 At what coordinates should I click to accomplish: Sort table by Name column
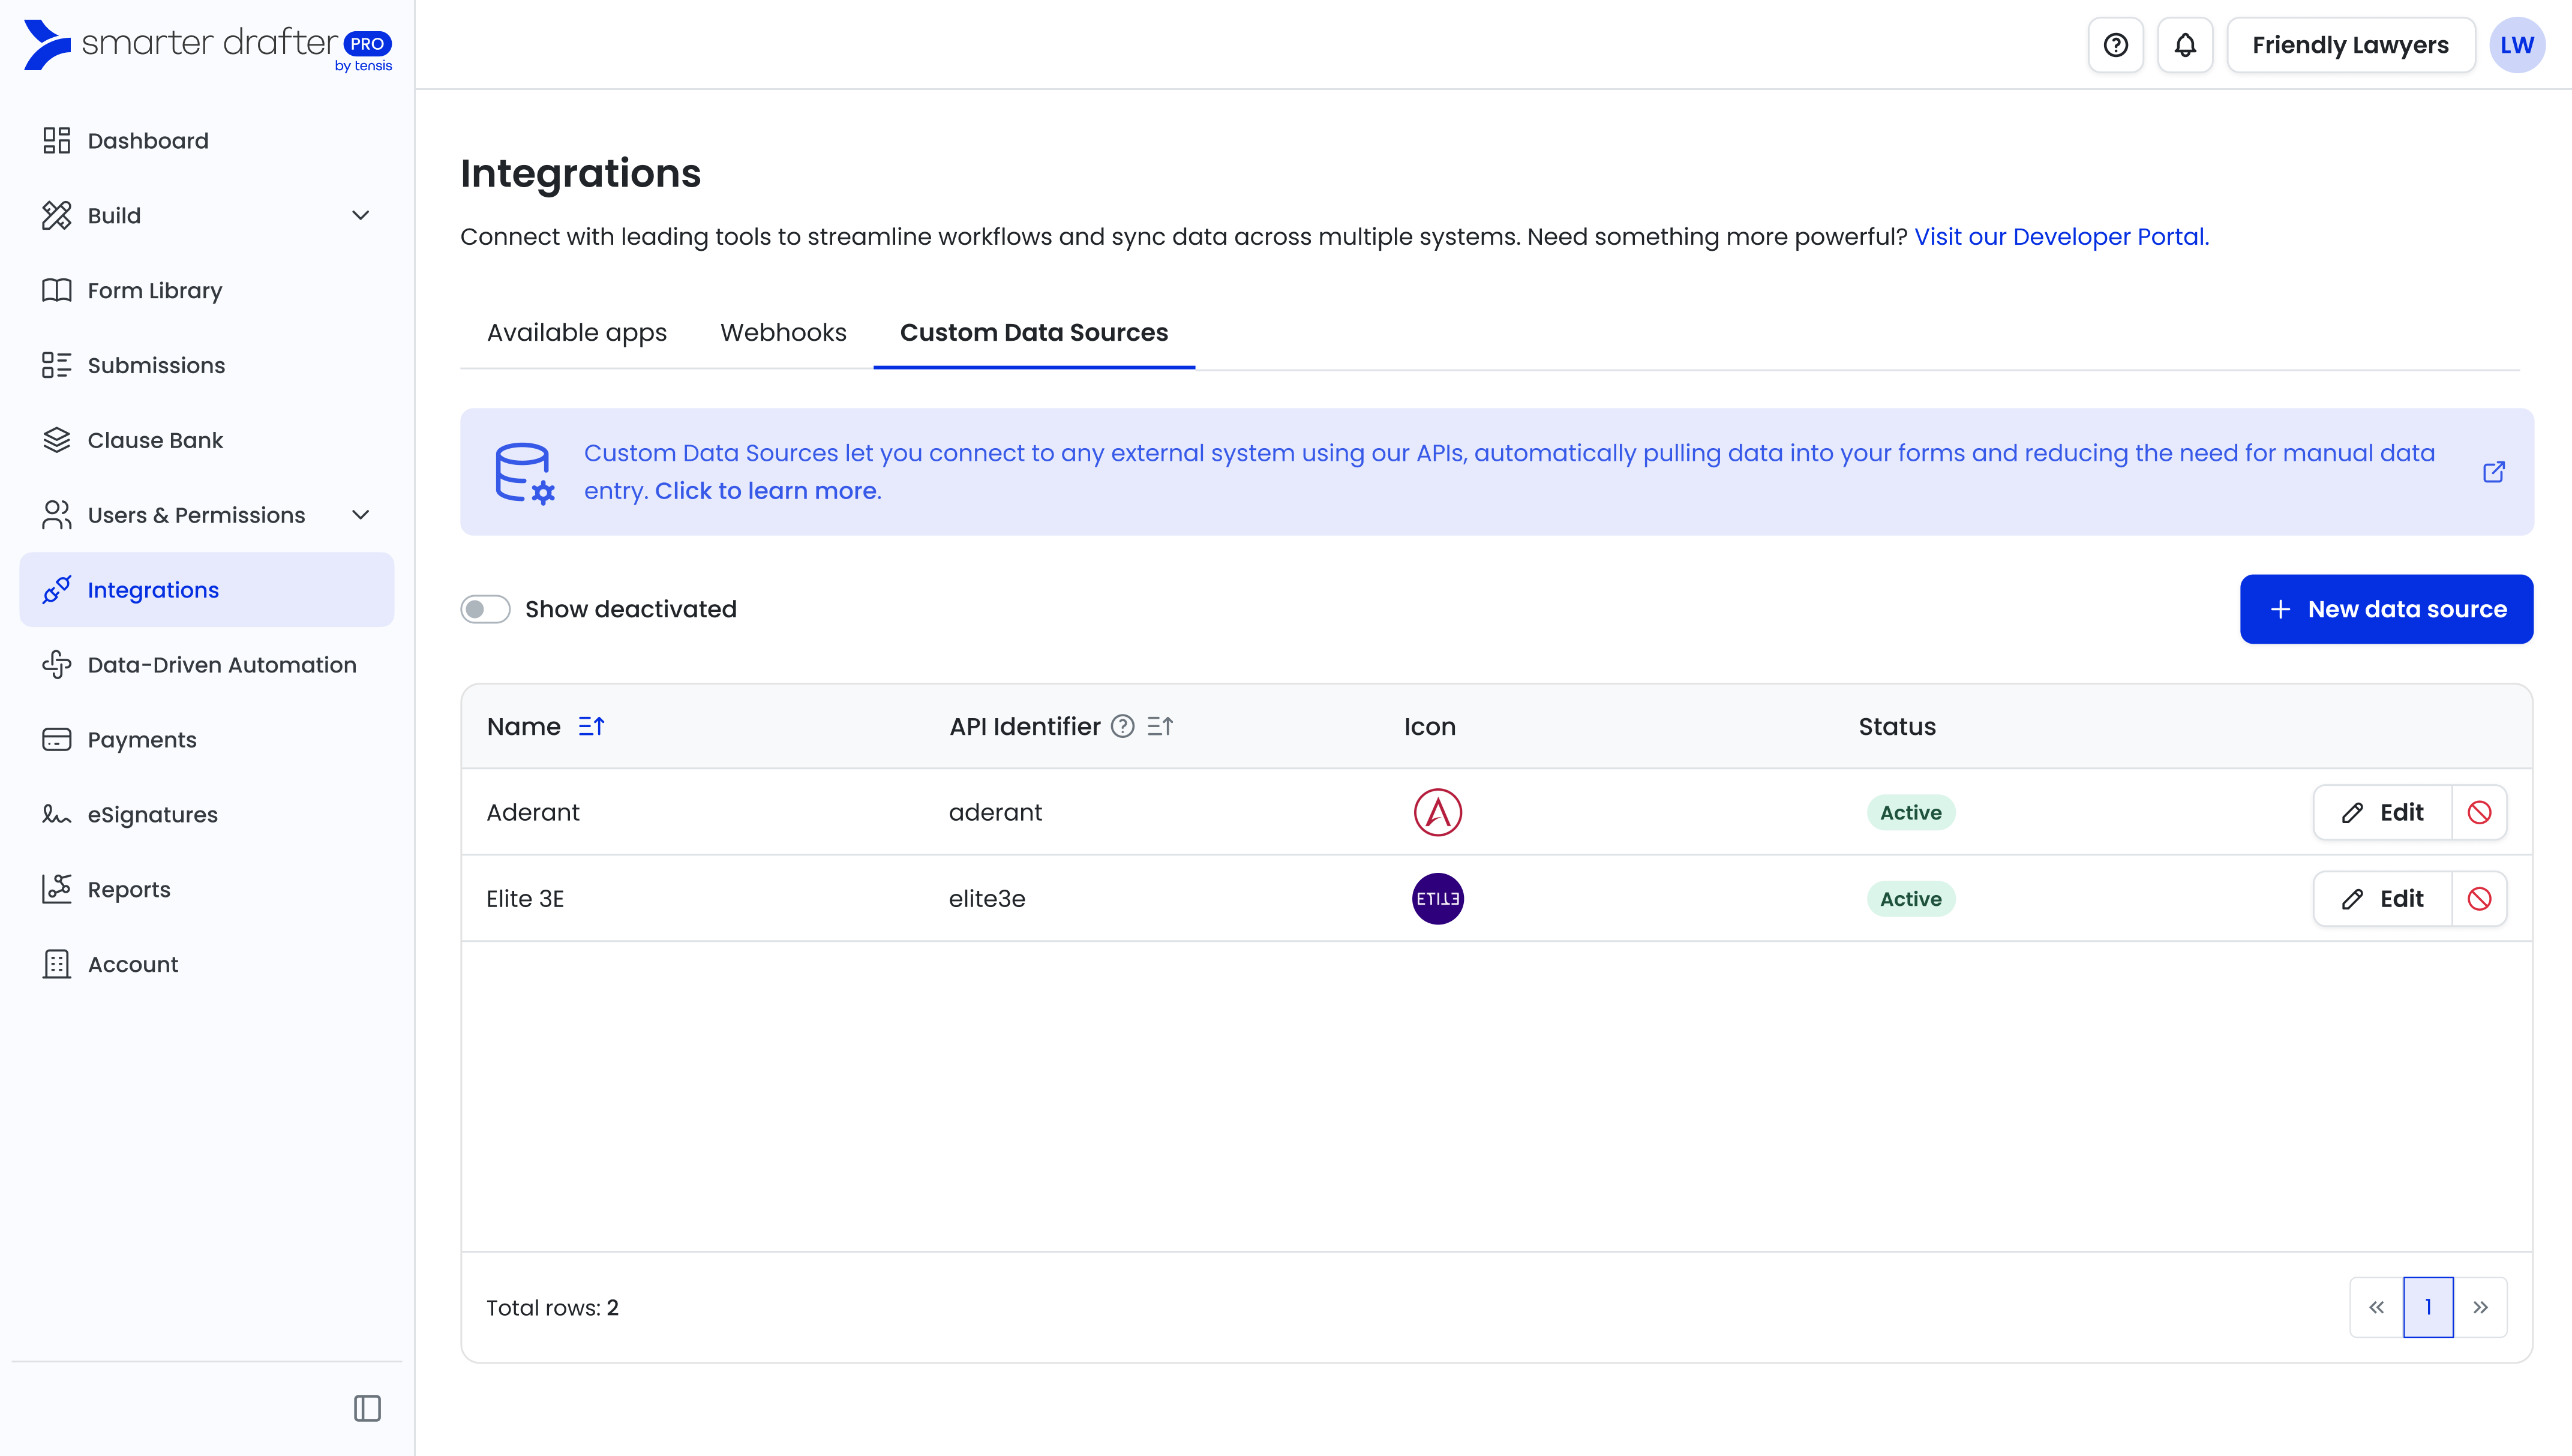click(x=591, y=727)
